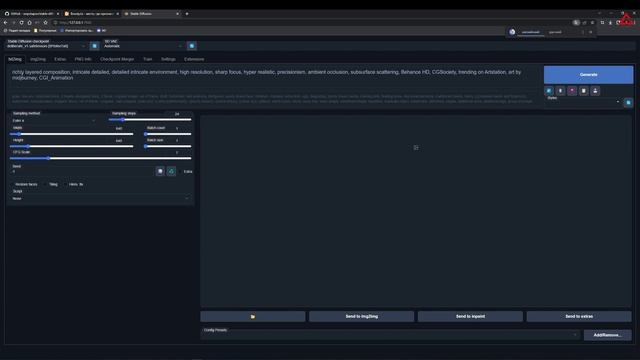640x360 pixels.
Task: Click Send to extras
Action: (x=579, y=316)
